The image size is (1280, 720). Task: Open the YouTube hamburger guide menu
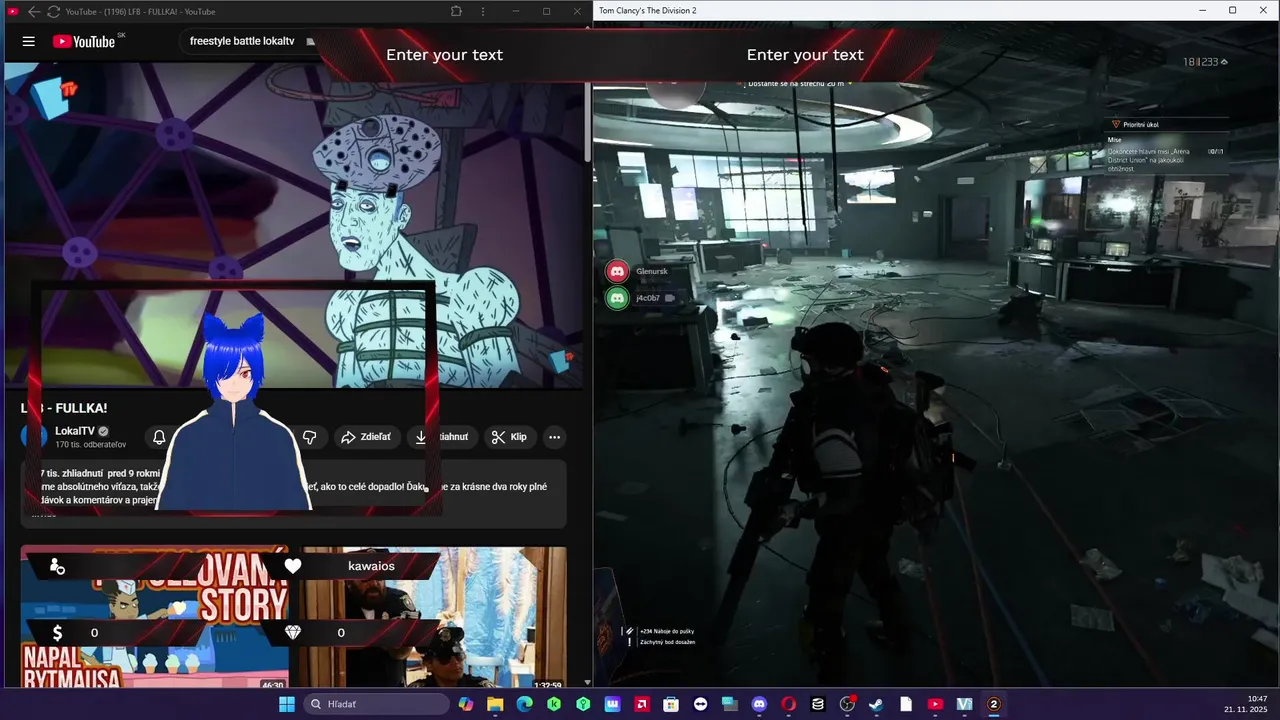(29, 41)
